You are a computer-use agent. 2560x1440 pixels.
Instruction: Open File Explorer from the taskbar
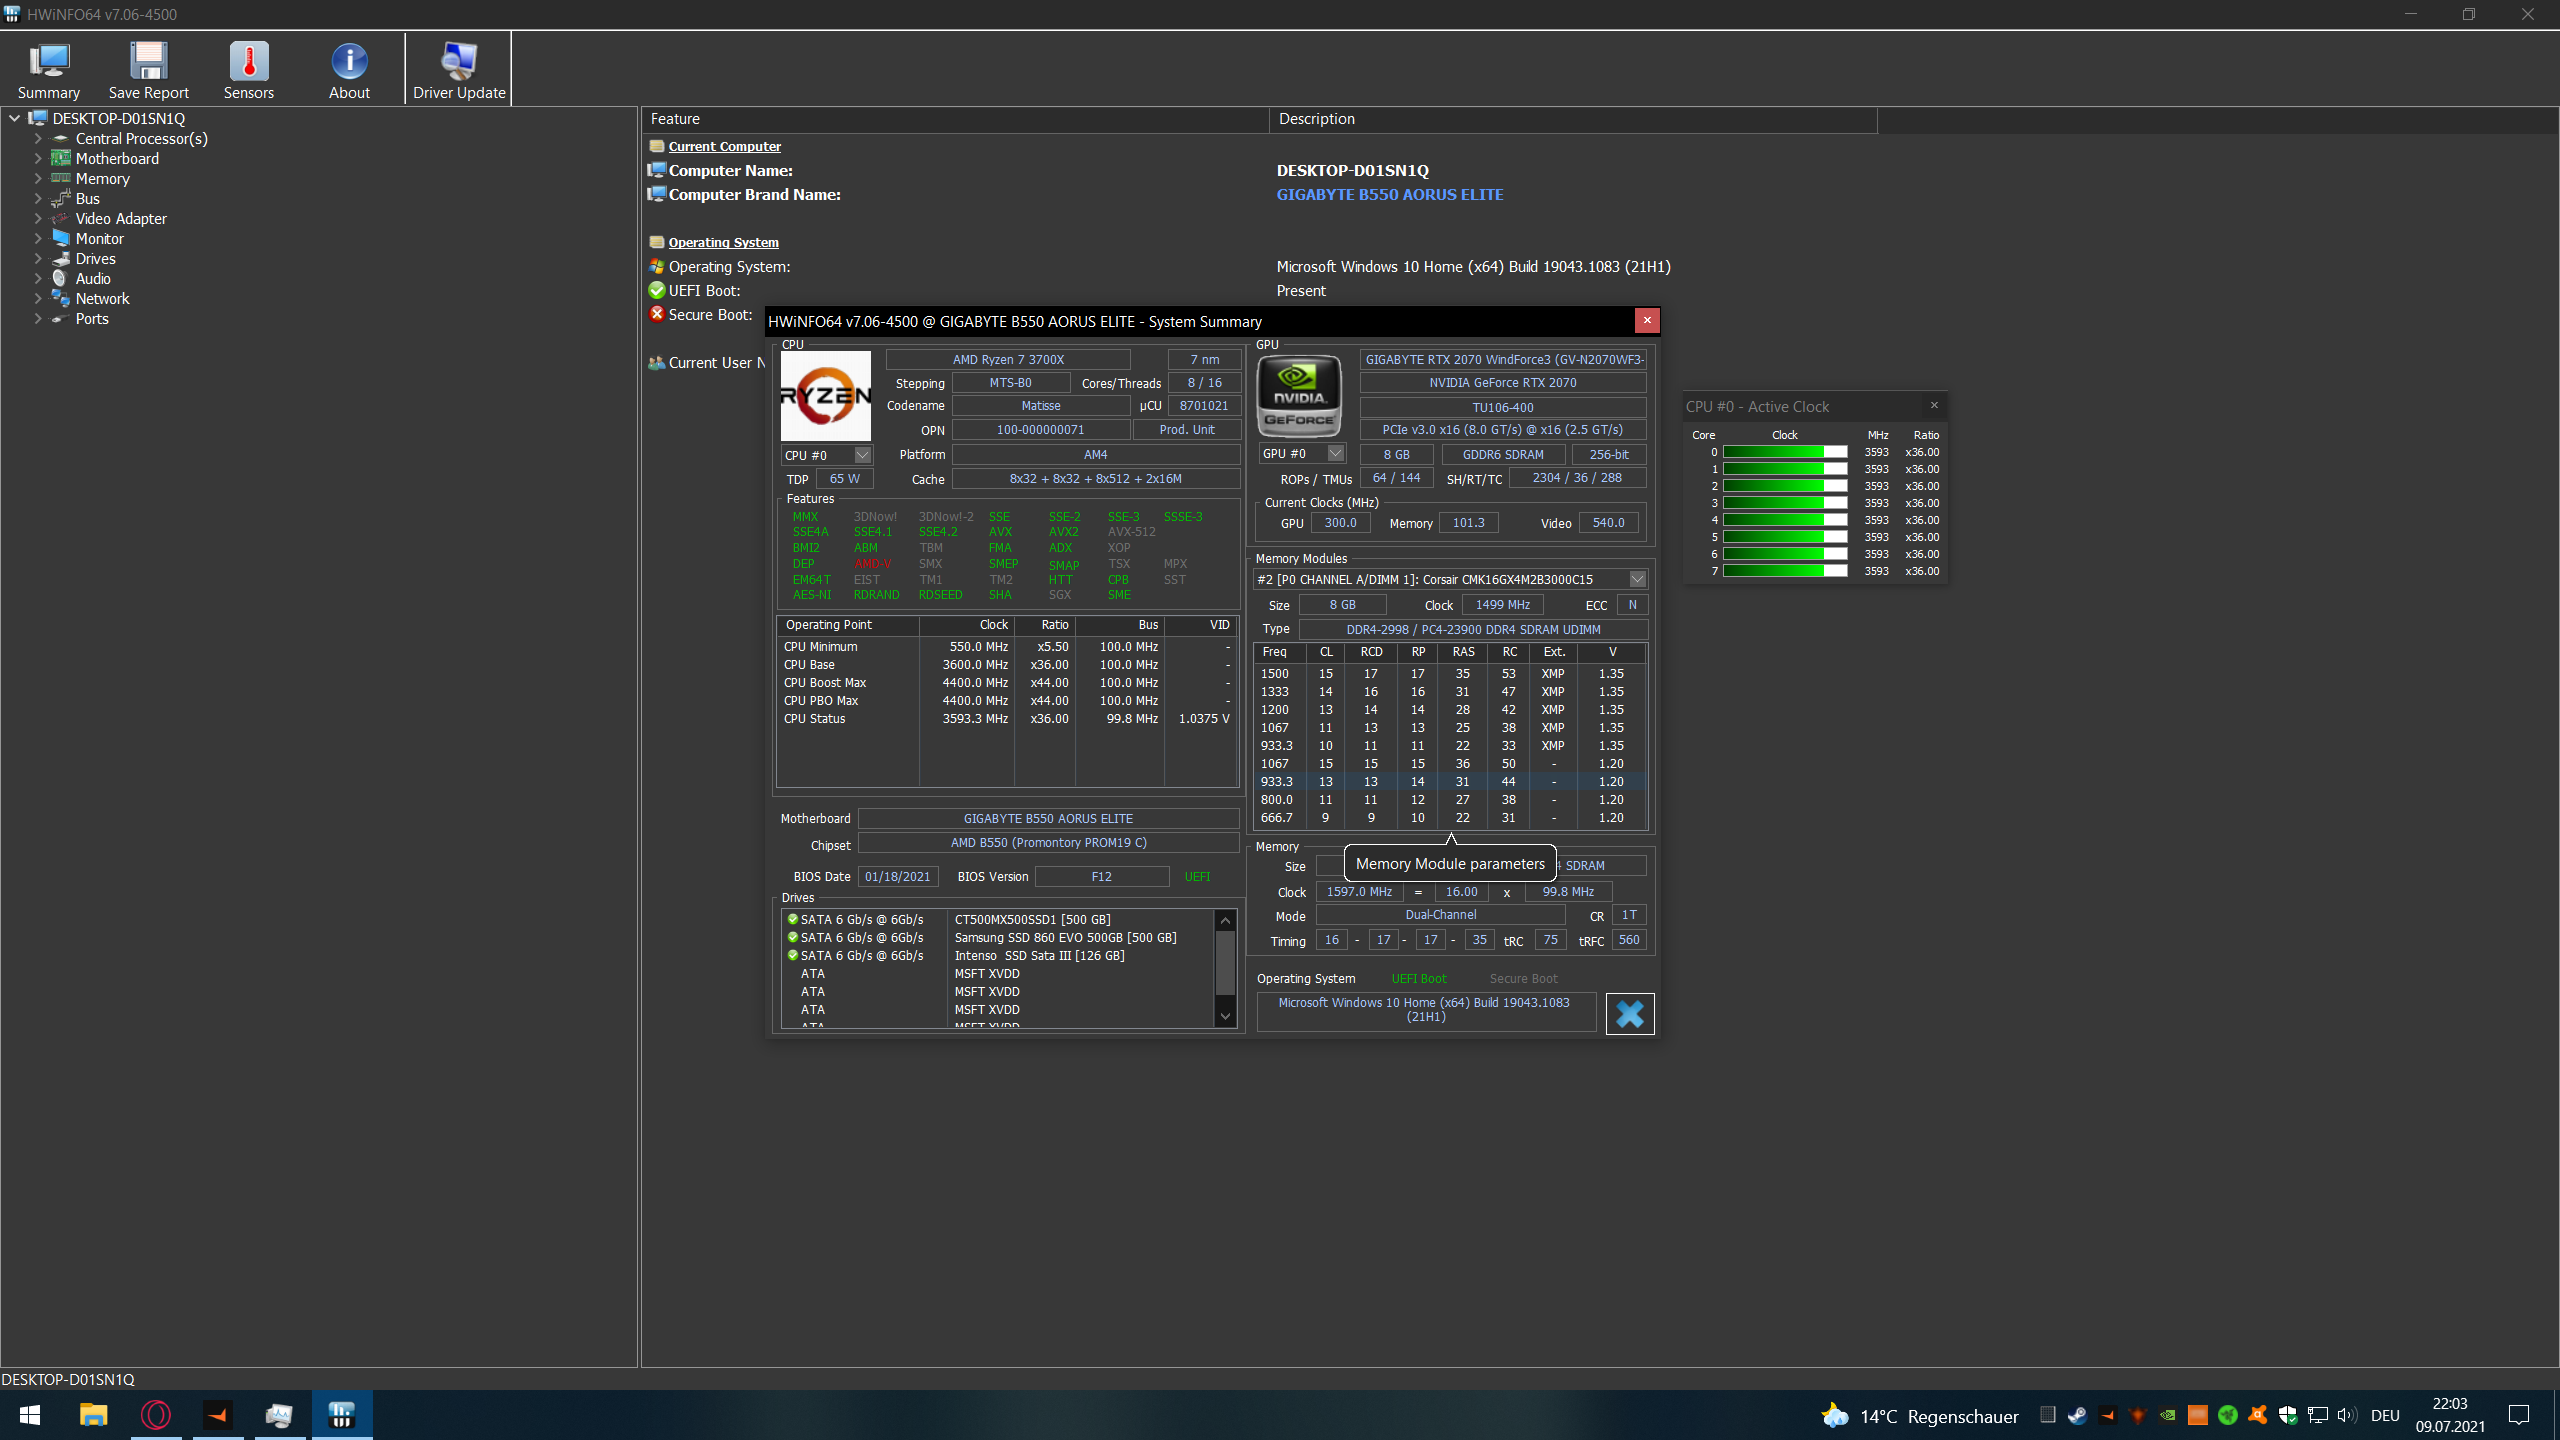[x=93, y=1415]
